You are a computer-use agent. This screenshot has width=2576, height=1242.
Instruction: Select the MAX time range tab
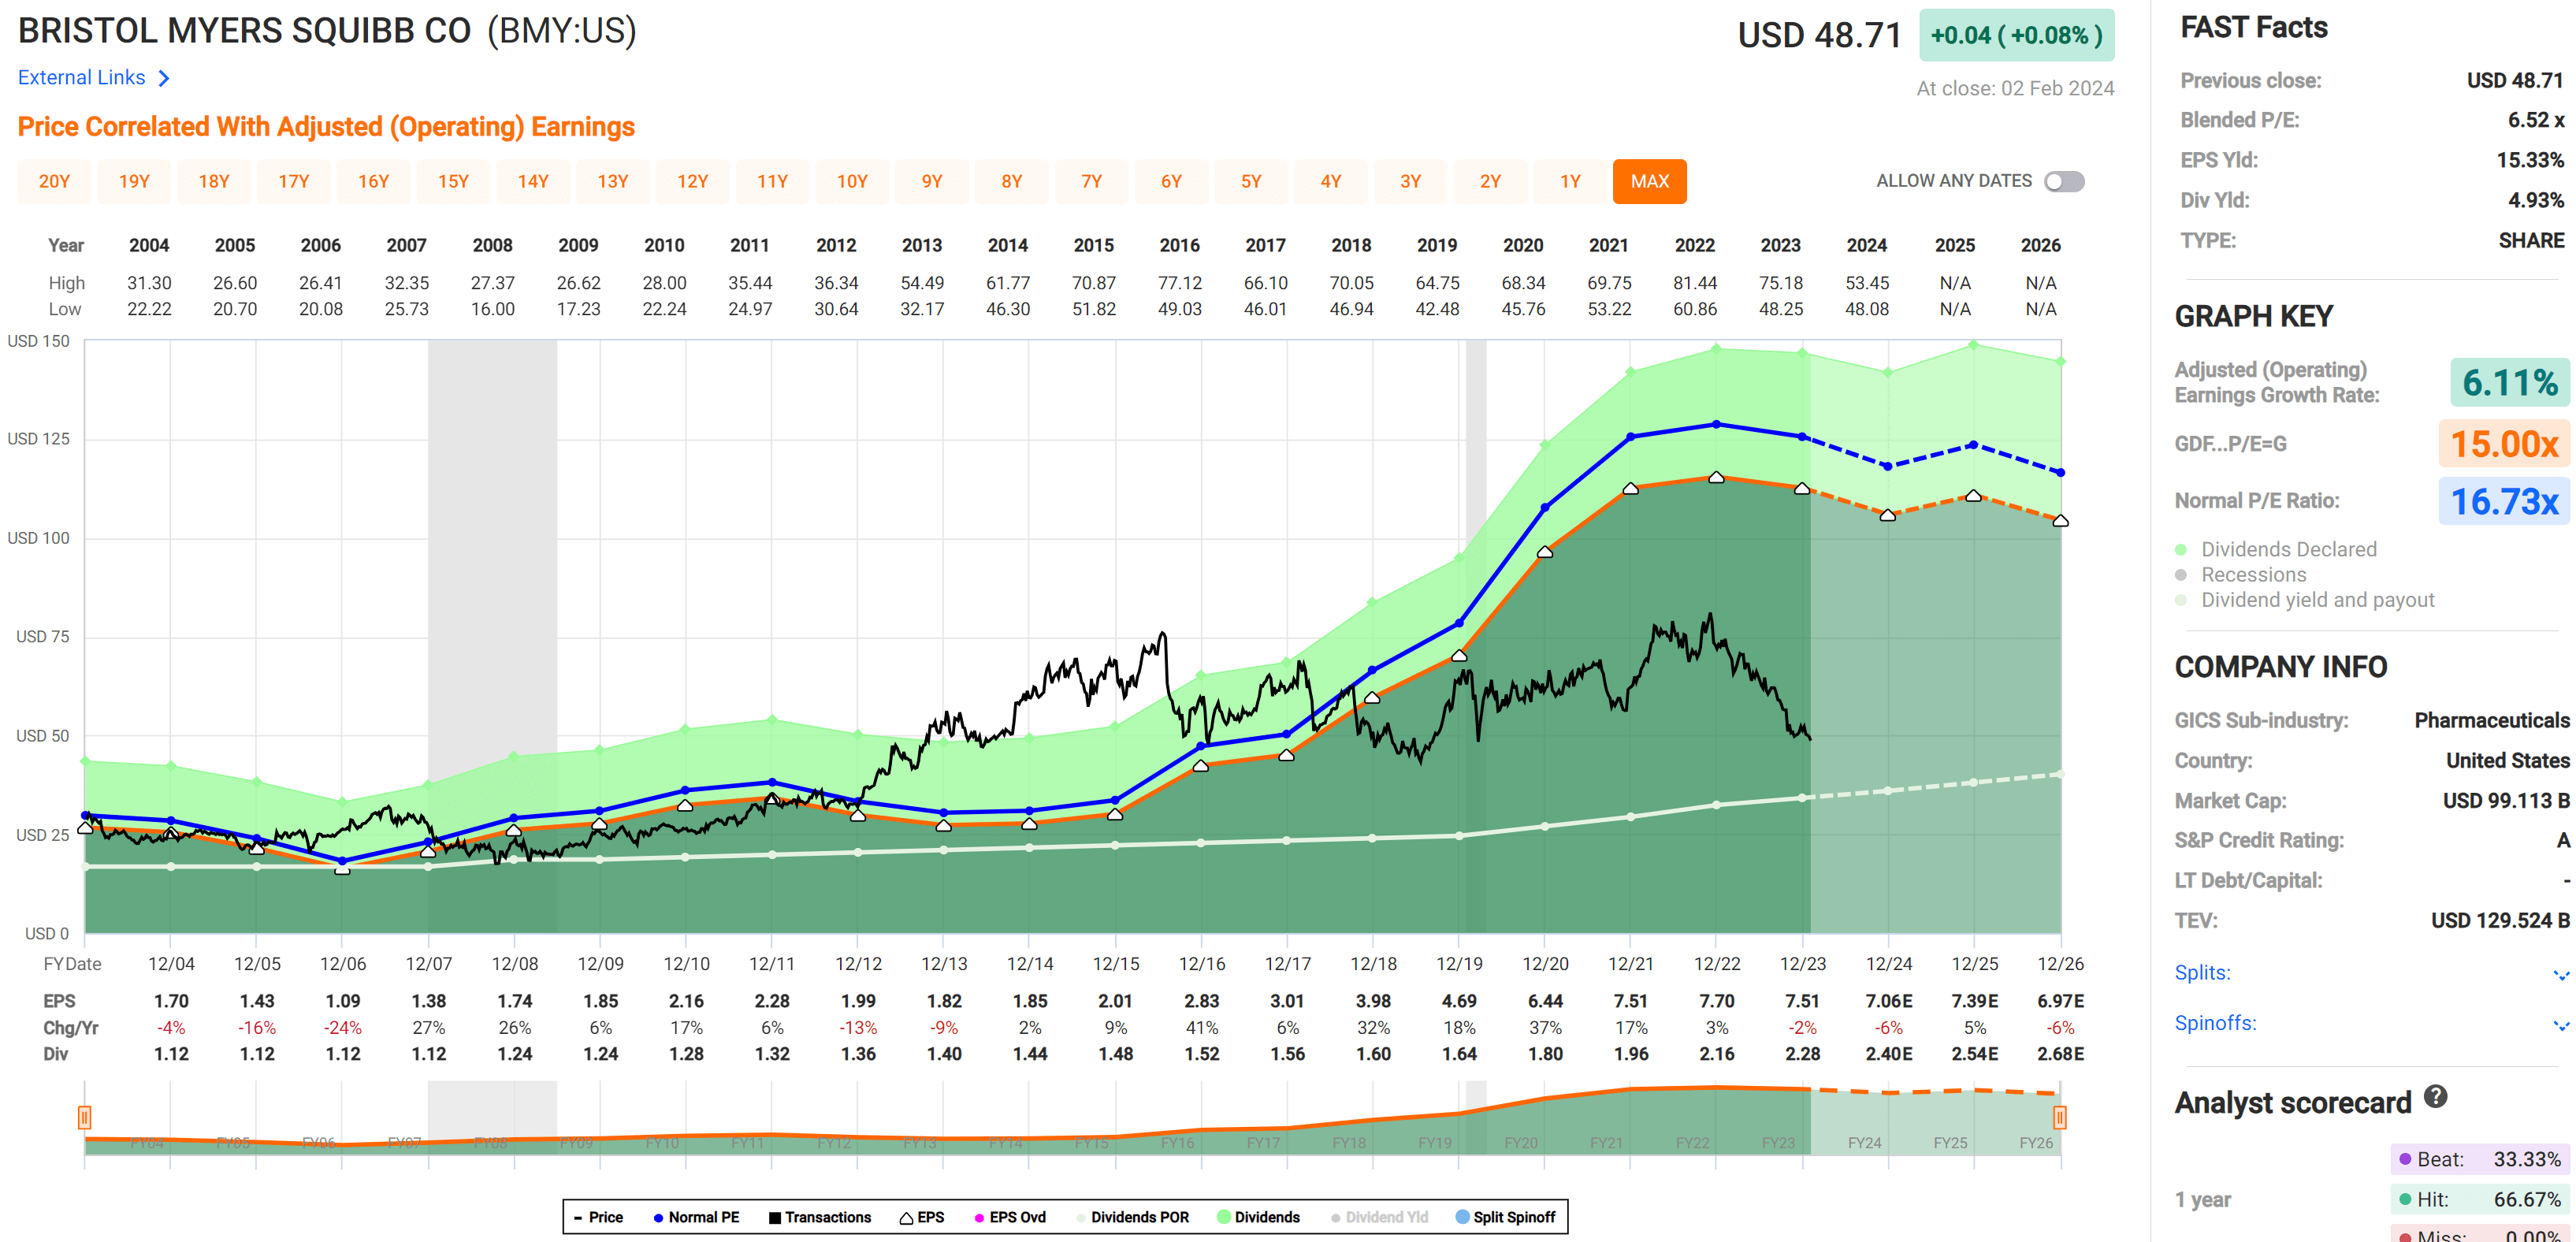tap(1650, 182)
